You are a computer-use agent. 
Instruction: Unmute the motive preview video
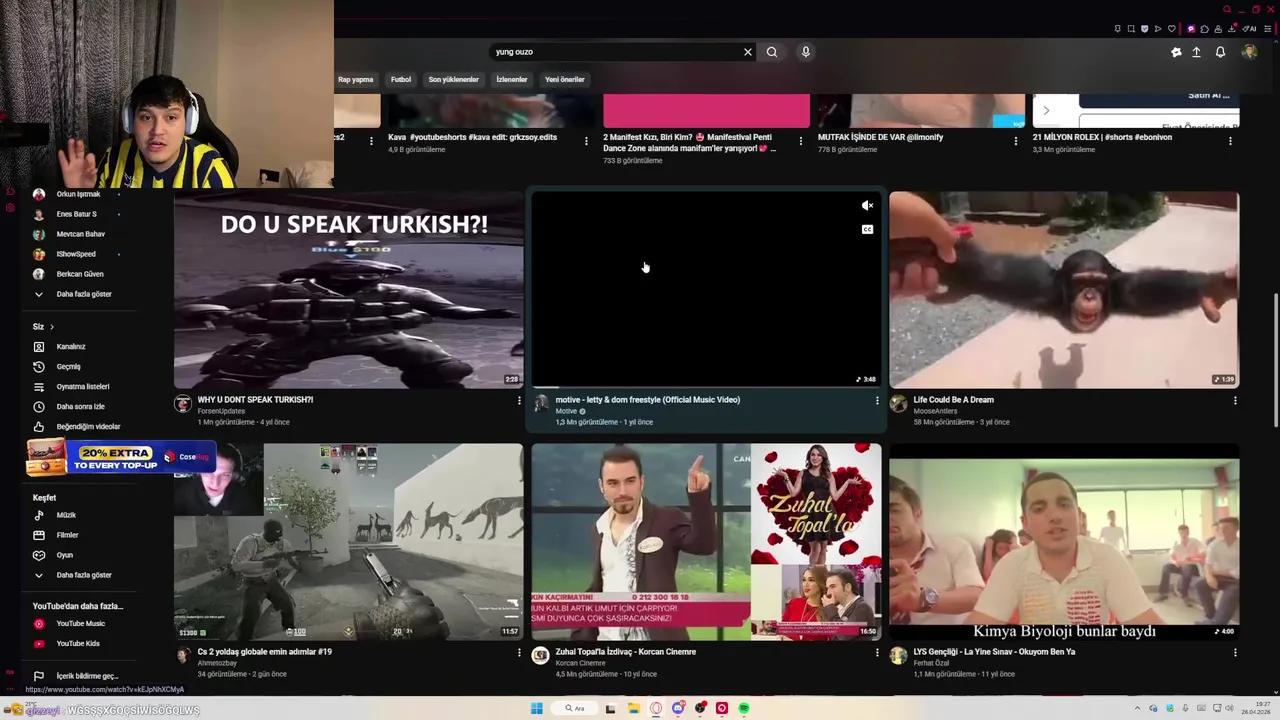click(867, 206)
